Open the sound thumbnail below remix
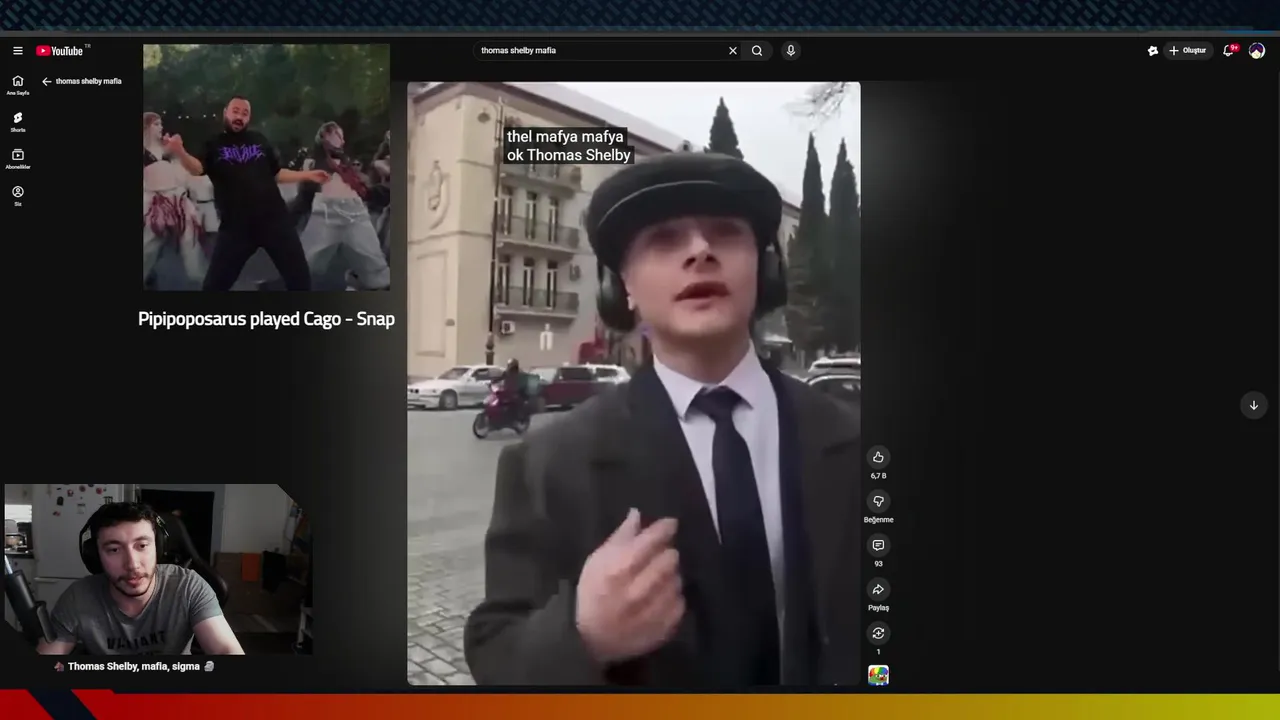Screen dimensions: 1280x720 (878, 676)
